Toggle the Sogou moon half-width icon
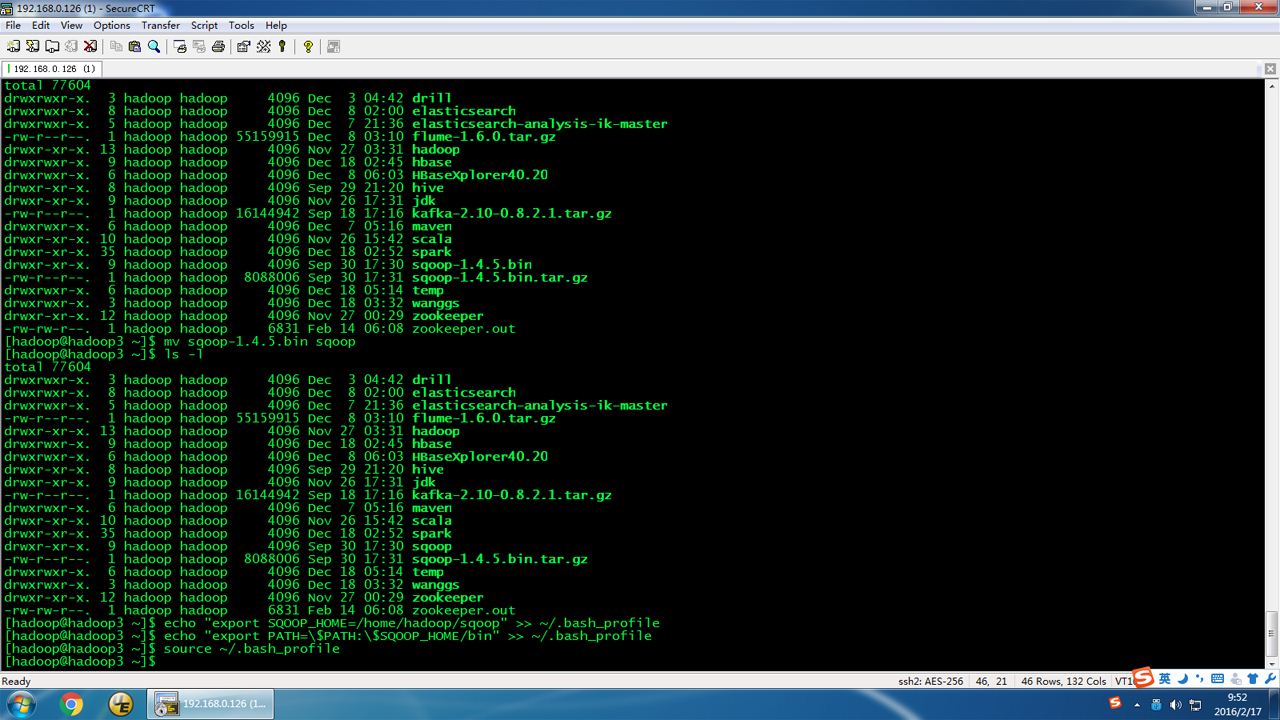 click(1182, 679)
